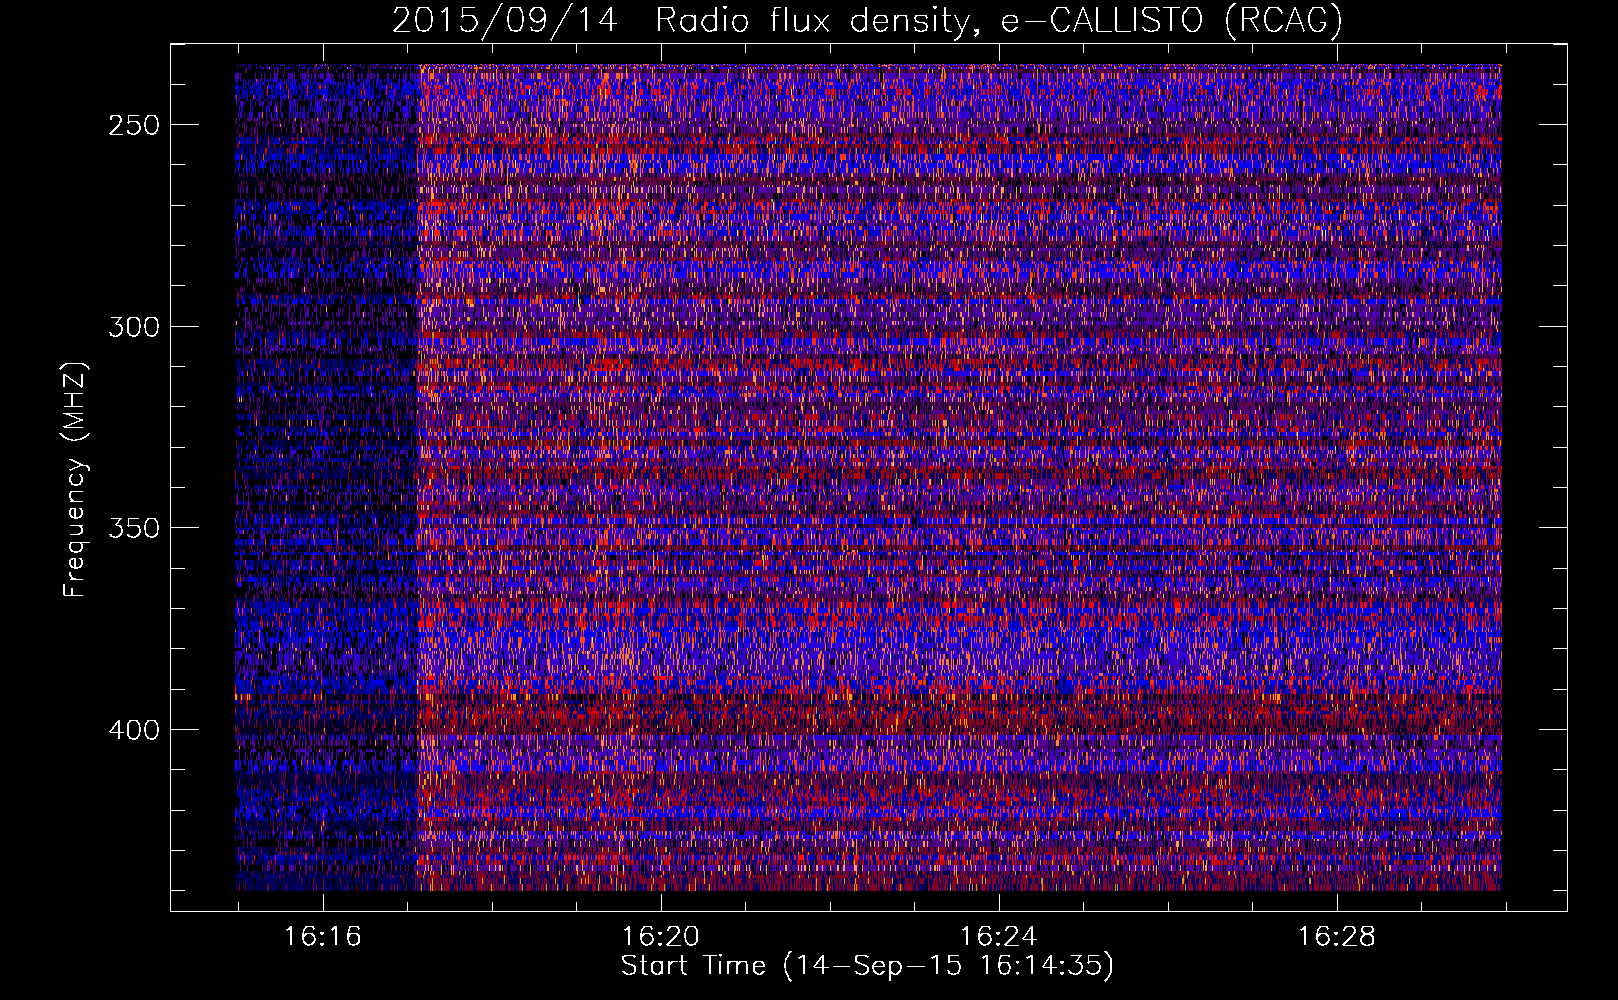Click the 250 frequency tick label
The width and height of the screenshot is (1618, 1000).
pyautogui.click(x=134, y=126)
